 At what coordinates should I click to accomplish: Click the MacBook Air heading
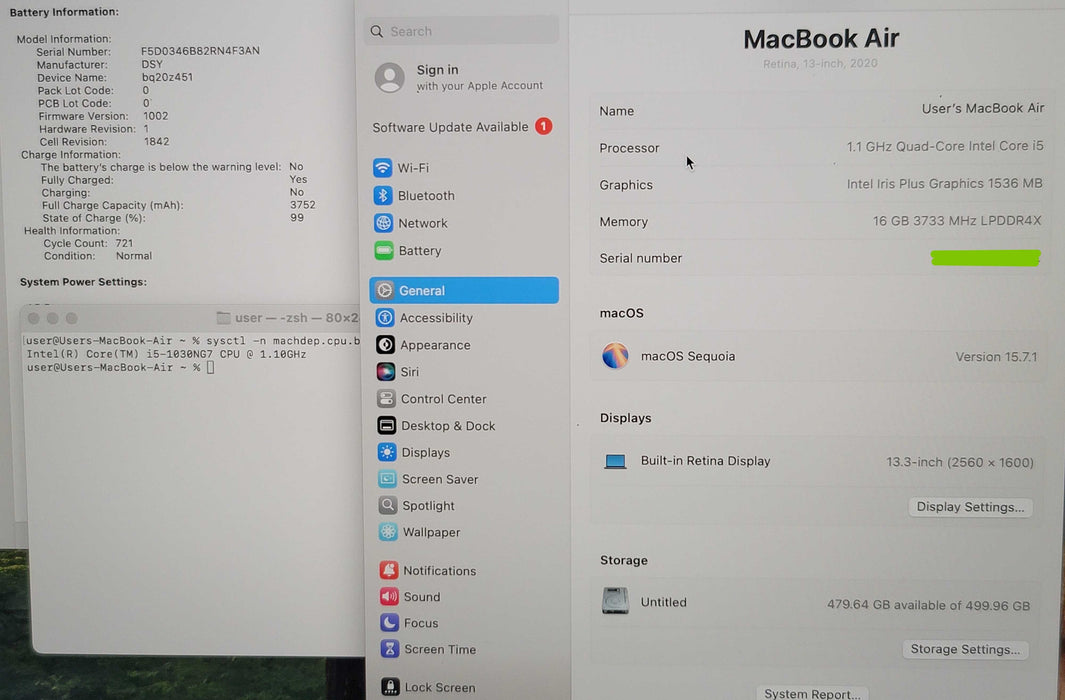tap(821, 39)
